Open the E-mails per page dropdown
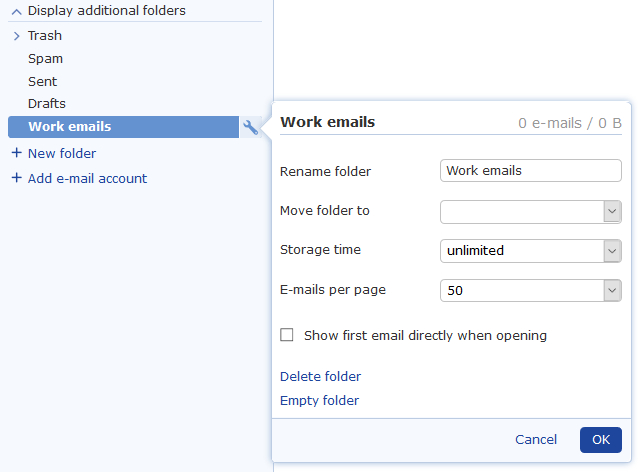 click(x=531, y=291)
